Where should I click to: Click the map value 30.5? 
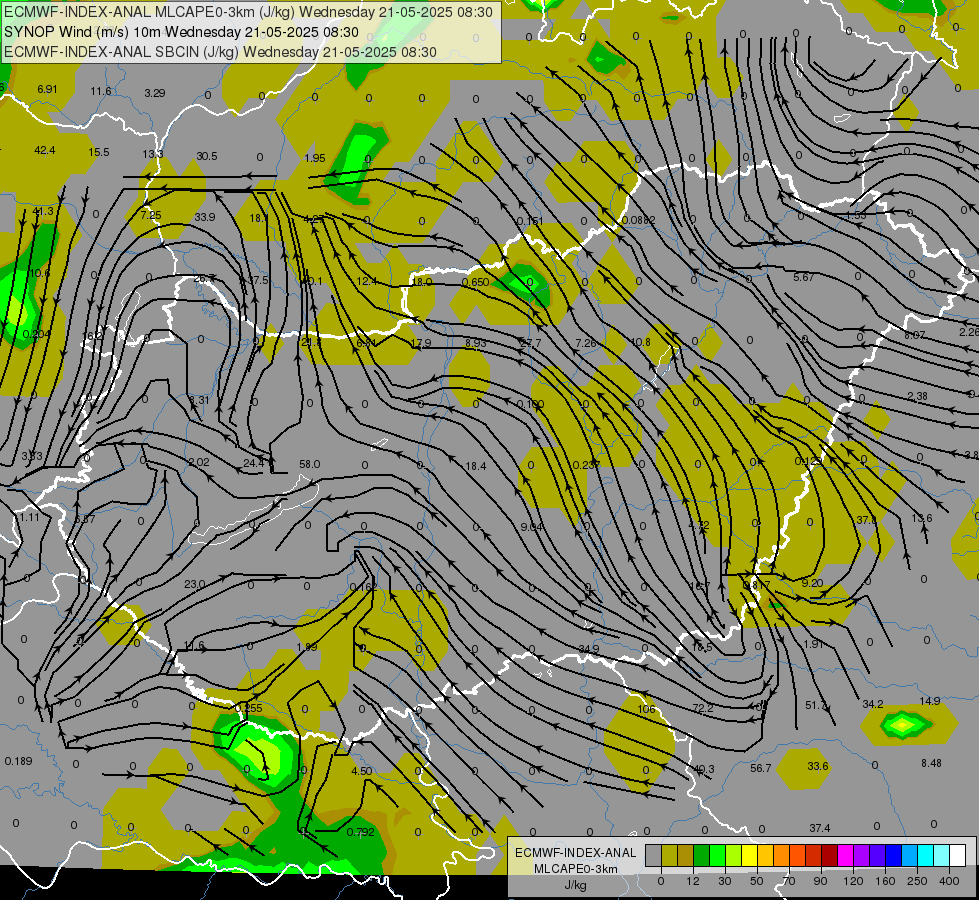tap(207, 156)
